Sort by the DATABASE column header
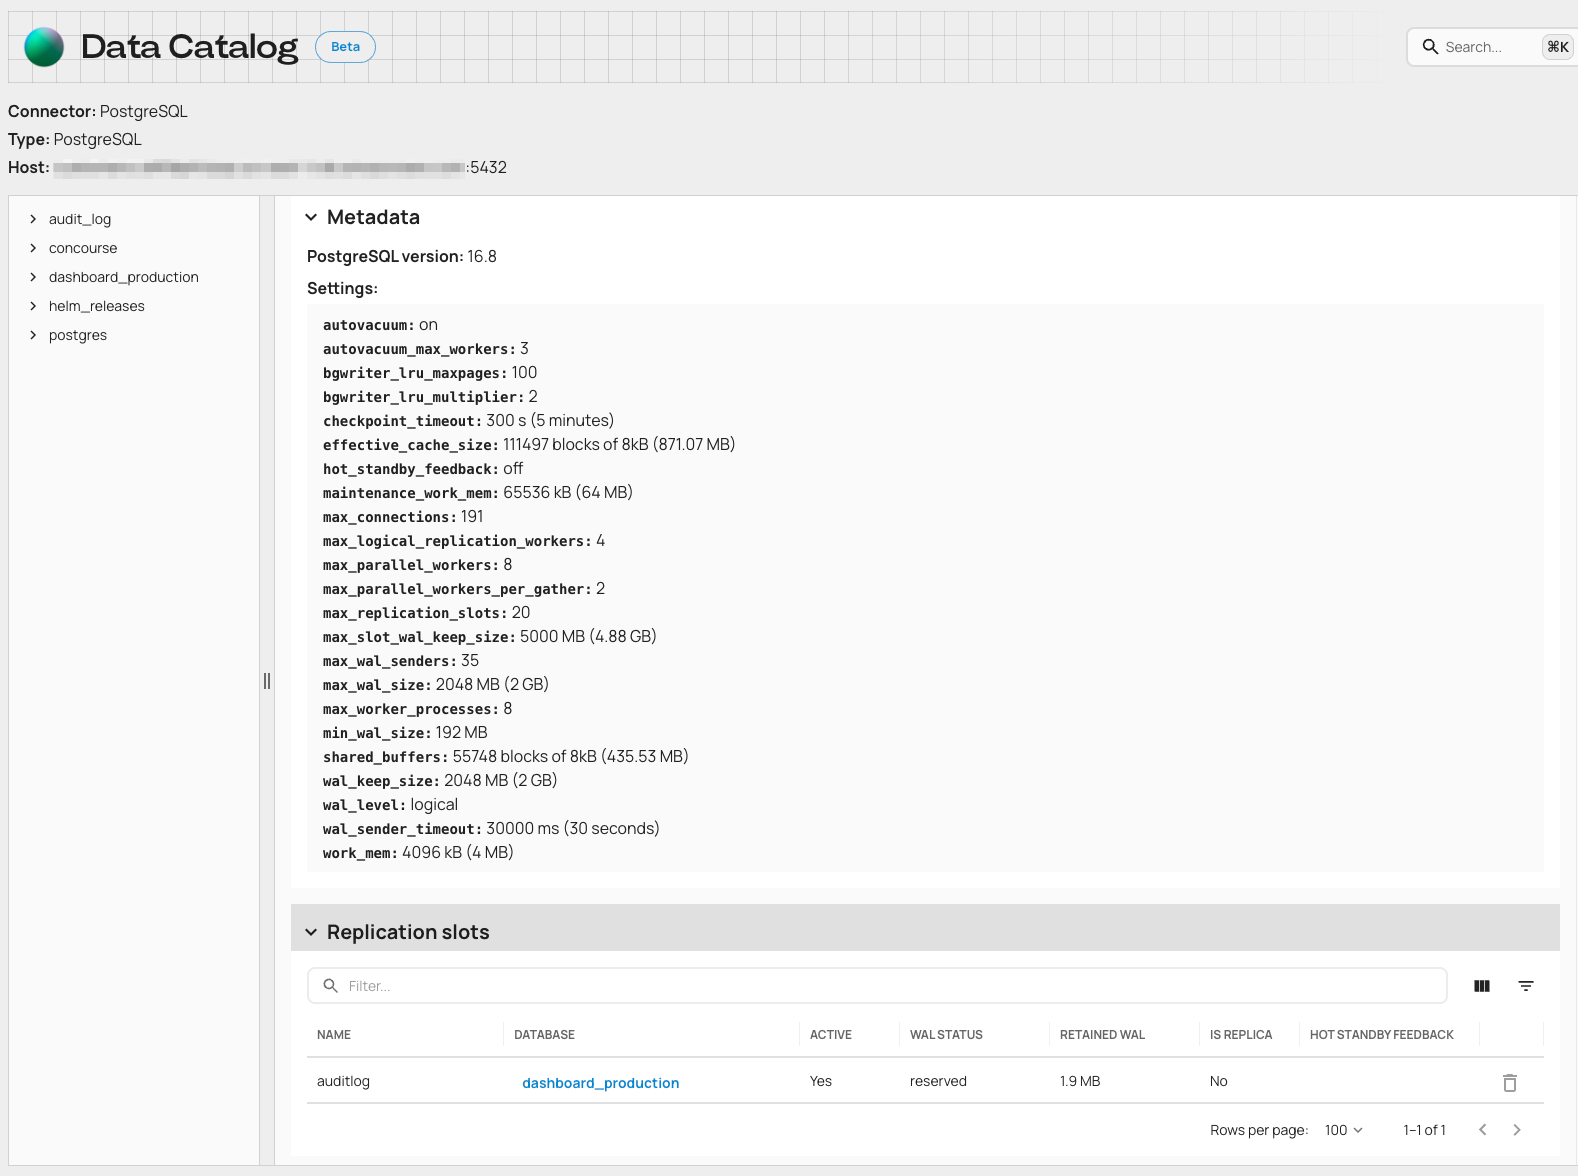This screenshot has width=1578, height=1176. click(x=544, y=1035)
